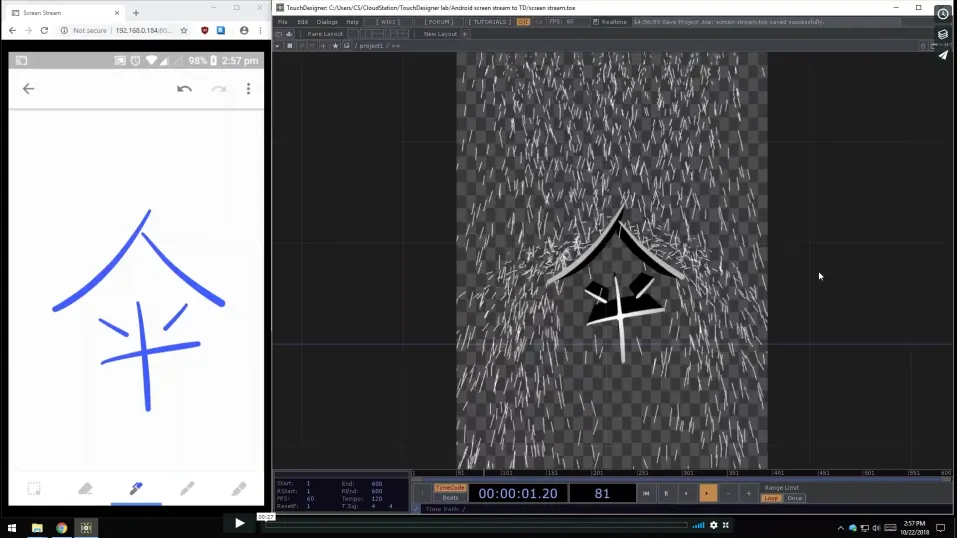Pause the timeline playback
This screenshot has width=960, height=538.
666,493
